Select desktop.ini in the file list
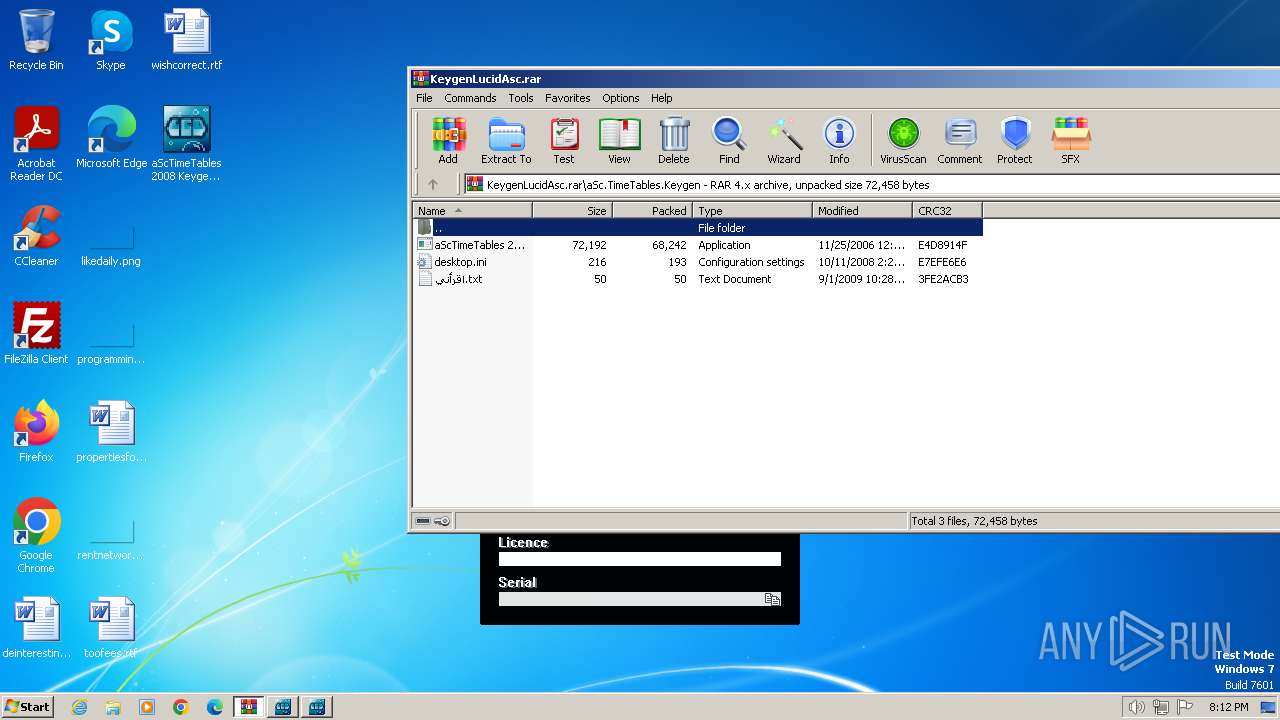1280x720 pixels. tap(460, 262)
